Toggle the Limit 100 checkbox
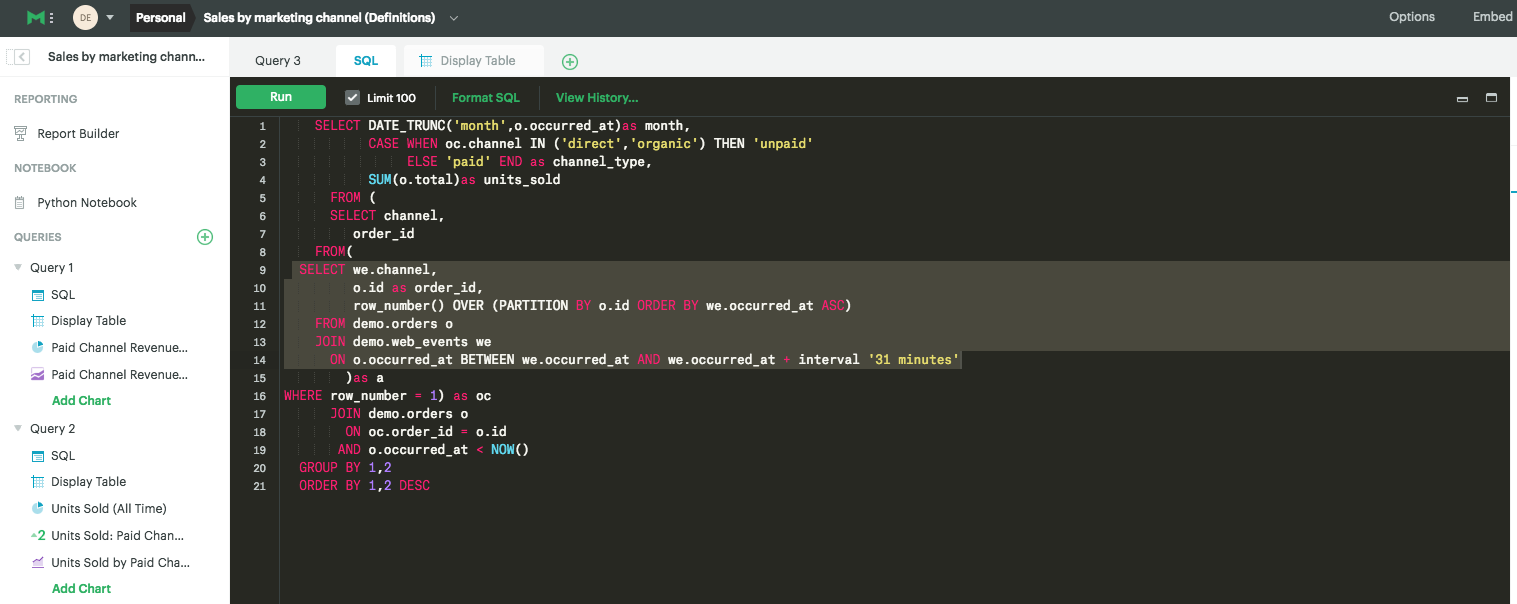1517x604 pixels. pyautogui.click(x=352, y=98)
